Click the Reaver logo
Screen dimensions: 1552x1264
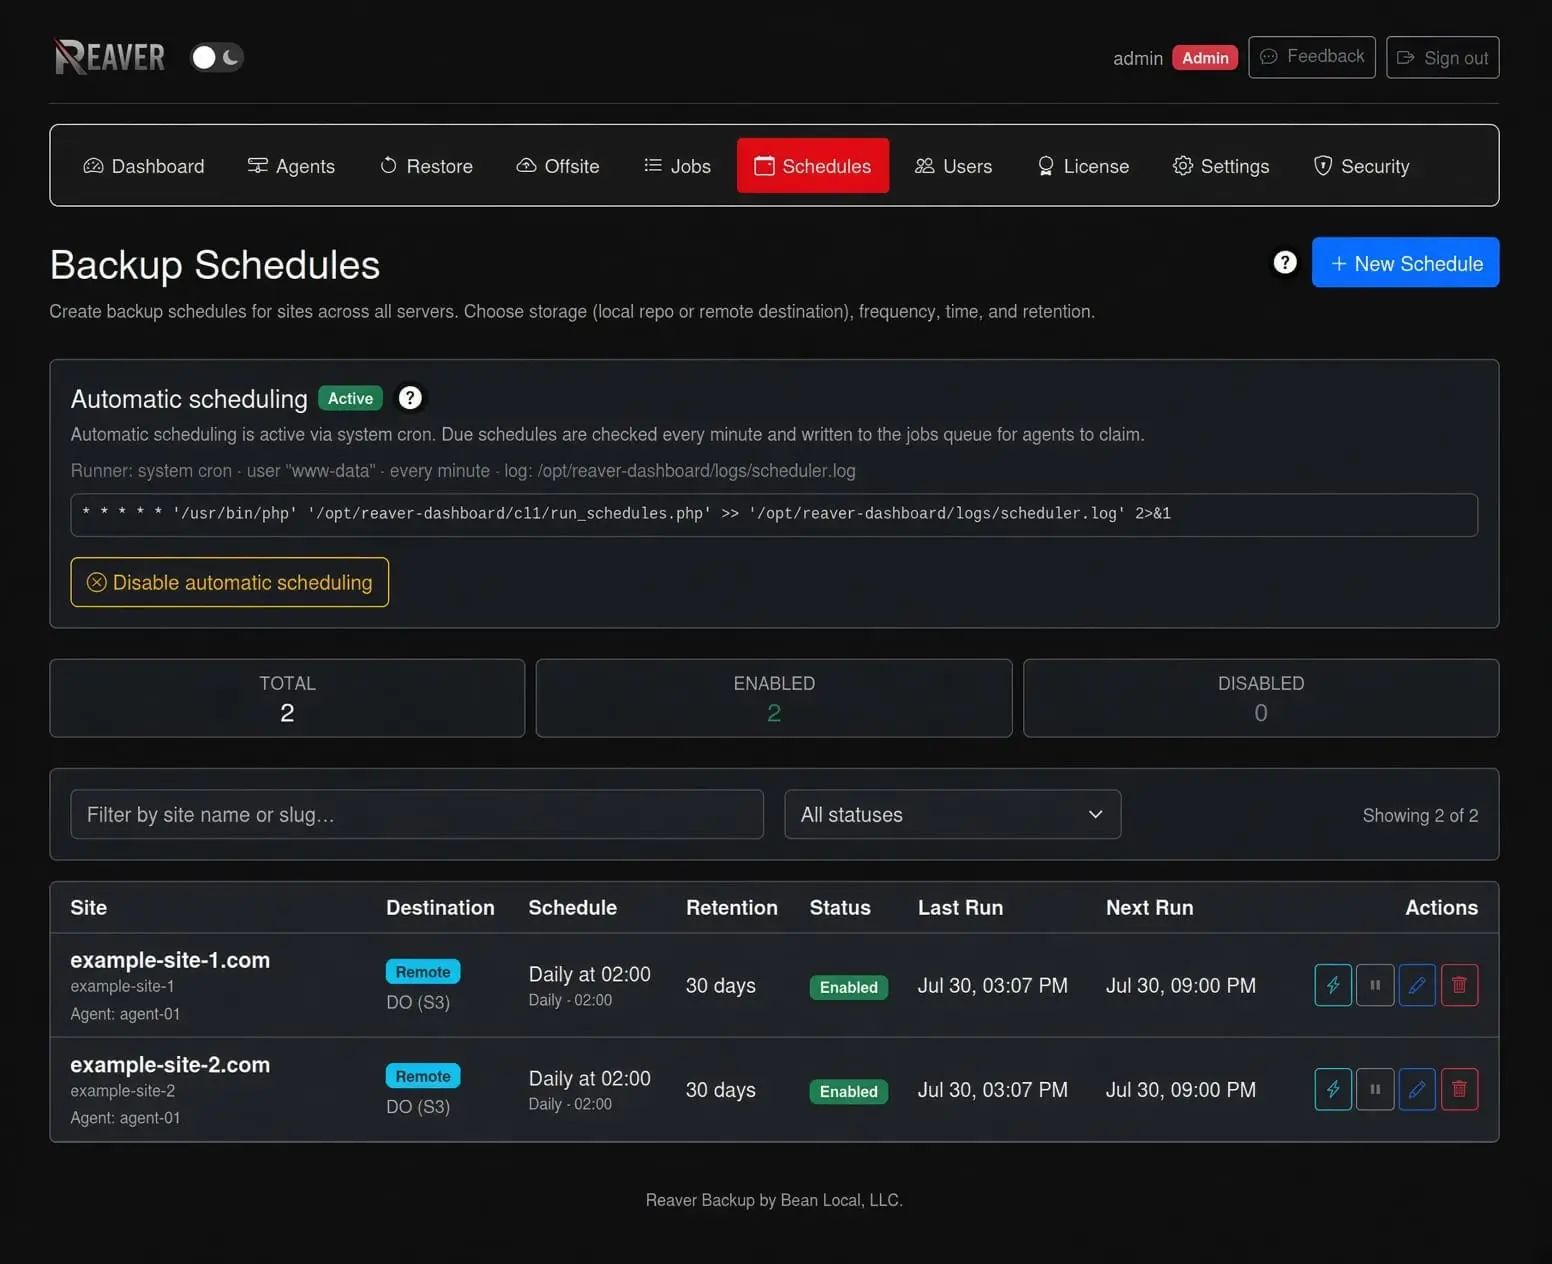[x=109, y=57]
